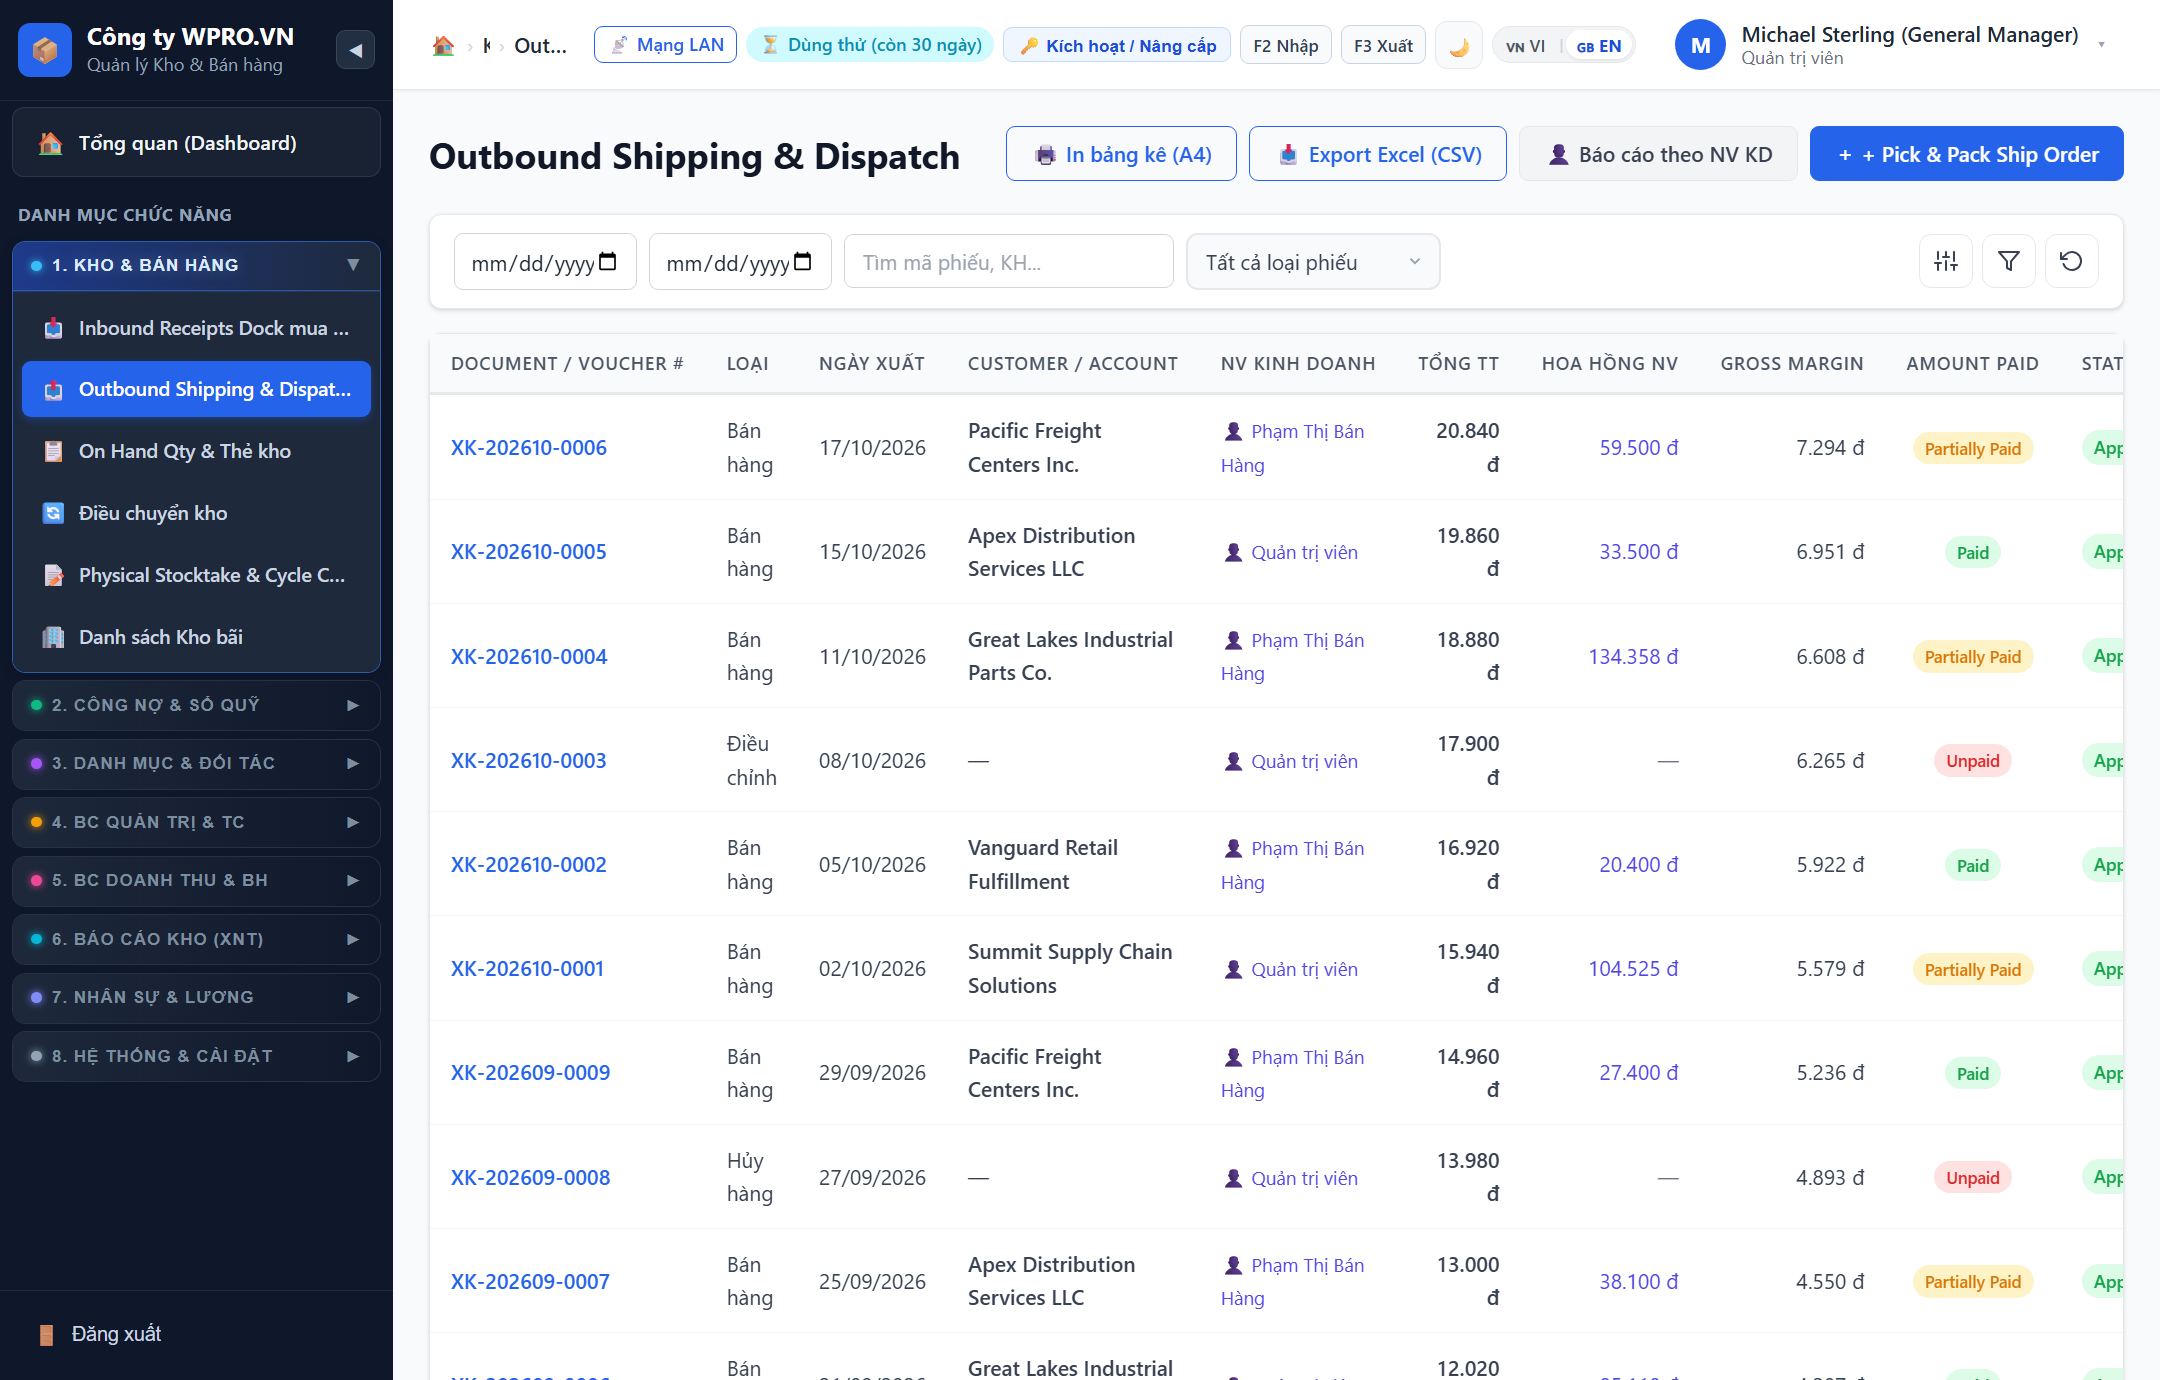Expand 5. BC DOANH THU & BH menu
The height and width of the screenshot is (1380, 2160).
(x=196, y=880)
